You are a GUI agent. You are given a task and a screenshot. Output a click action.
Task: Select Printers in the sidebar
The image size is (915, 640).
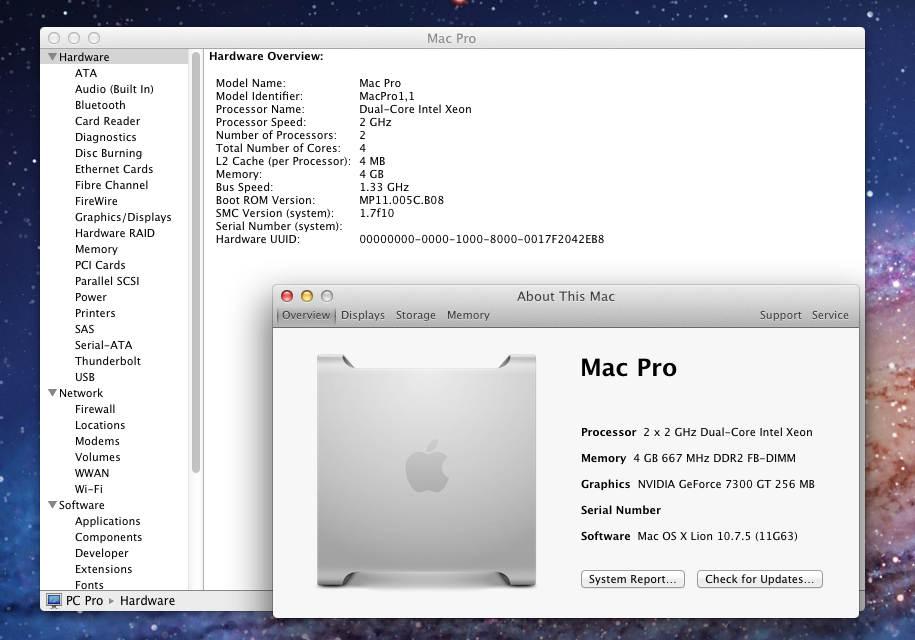[95, 313]
